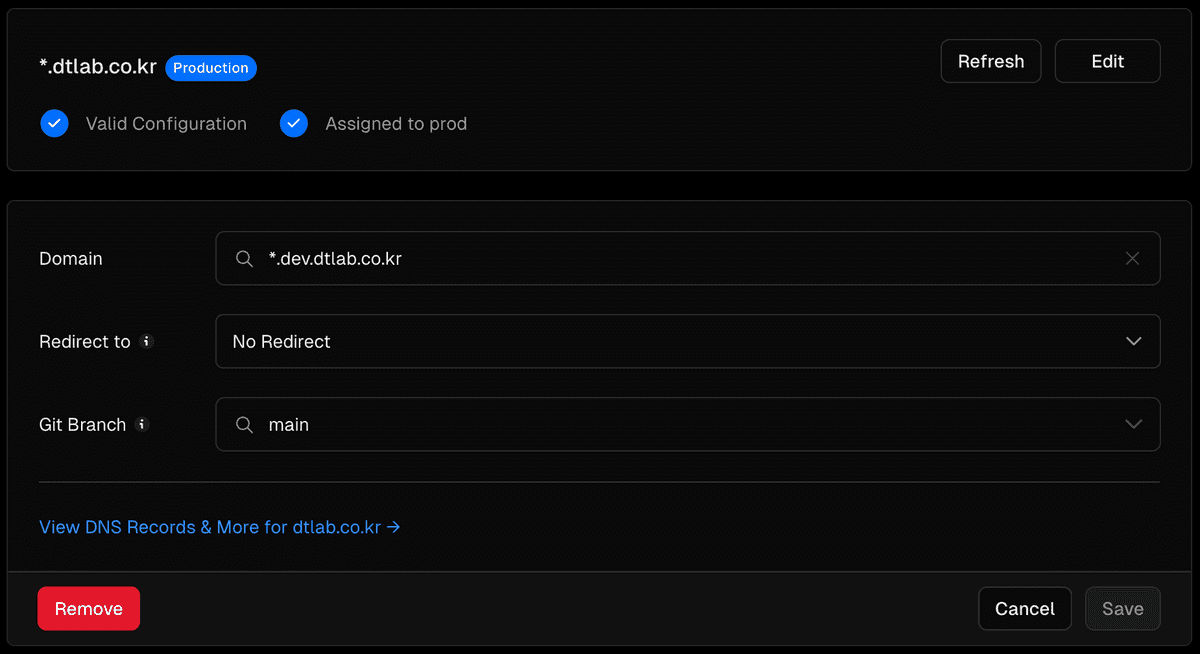Click the Edit button

pyautogui.click(x=1108, y=61)
